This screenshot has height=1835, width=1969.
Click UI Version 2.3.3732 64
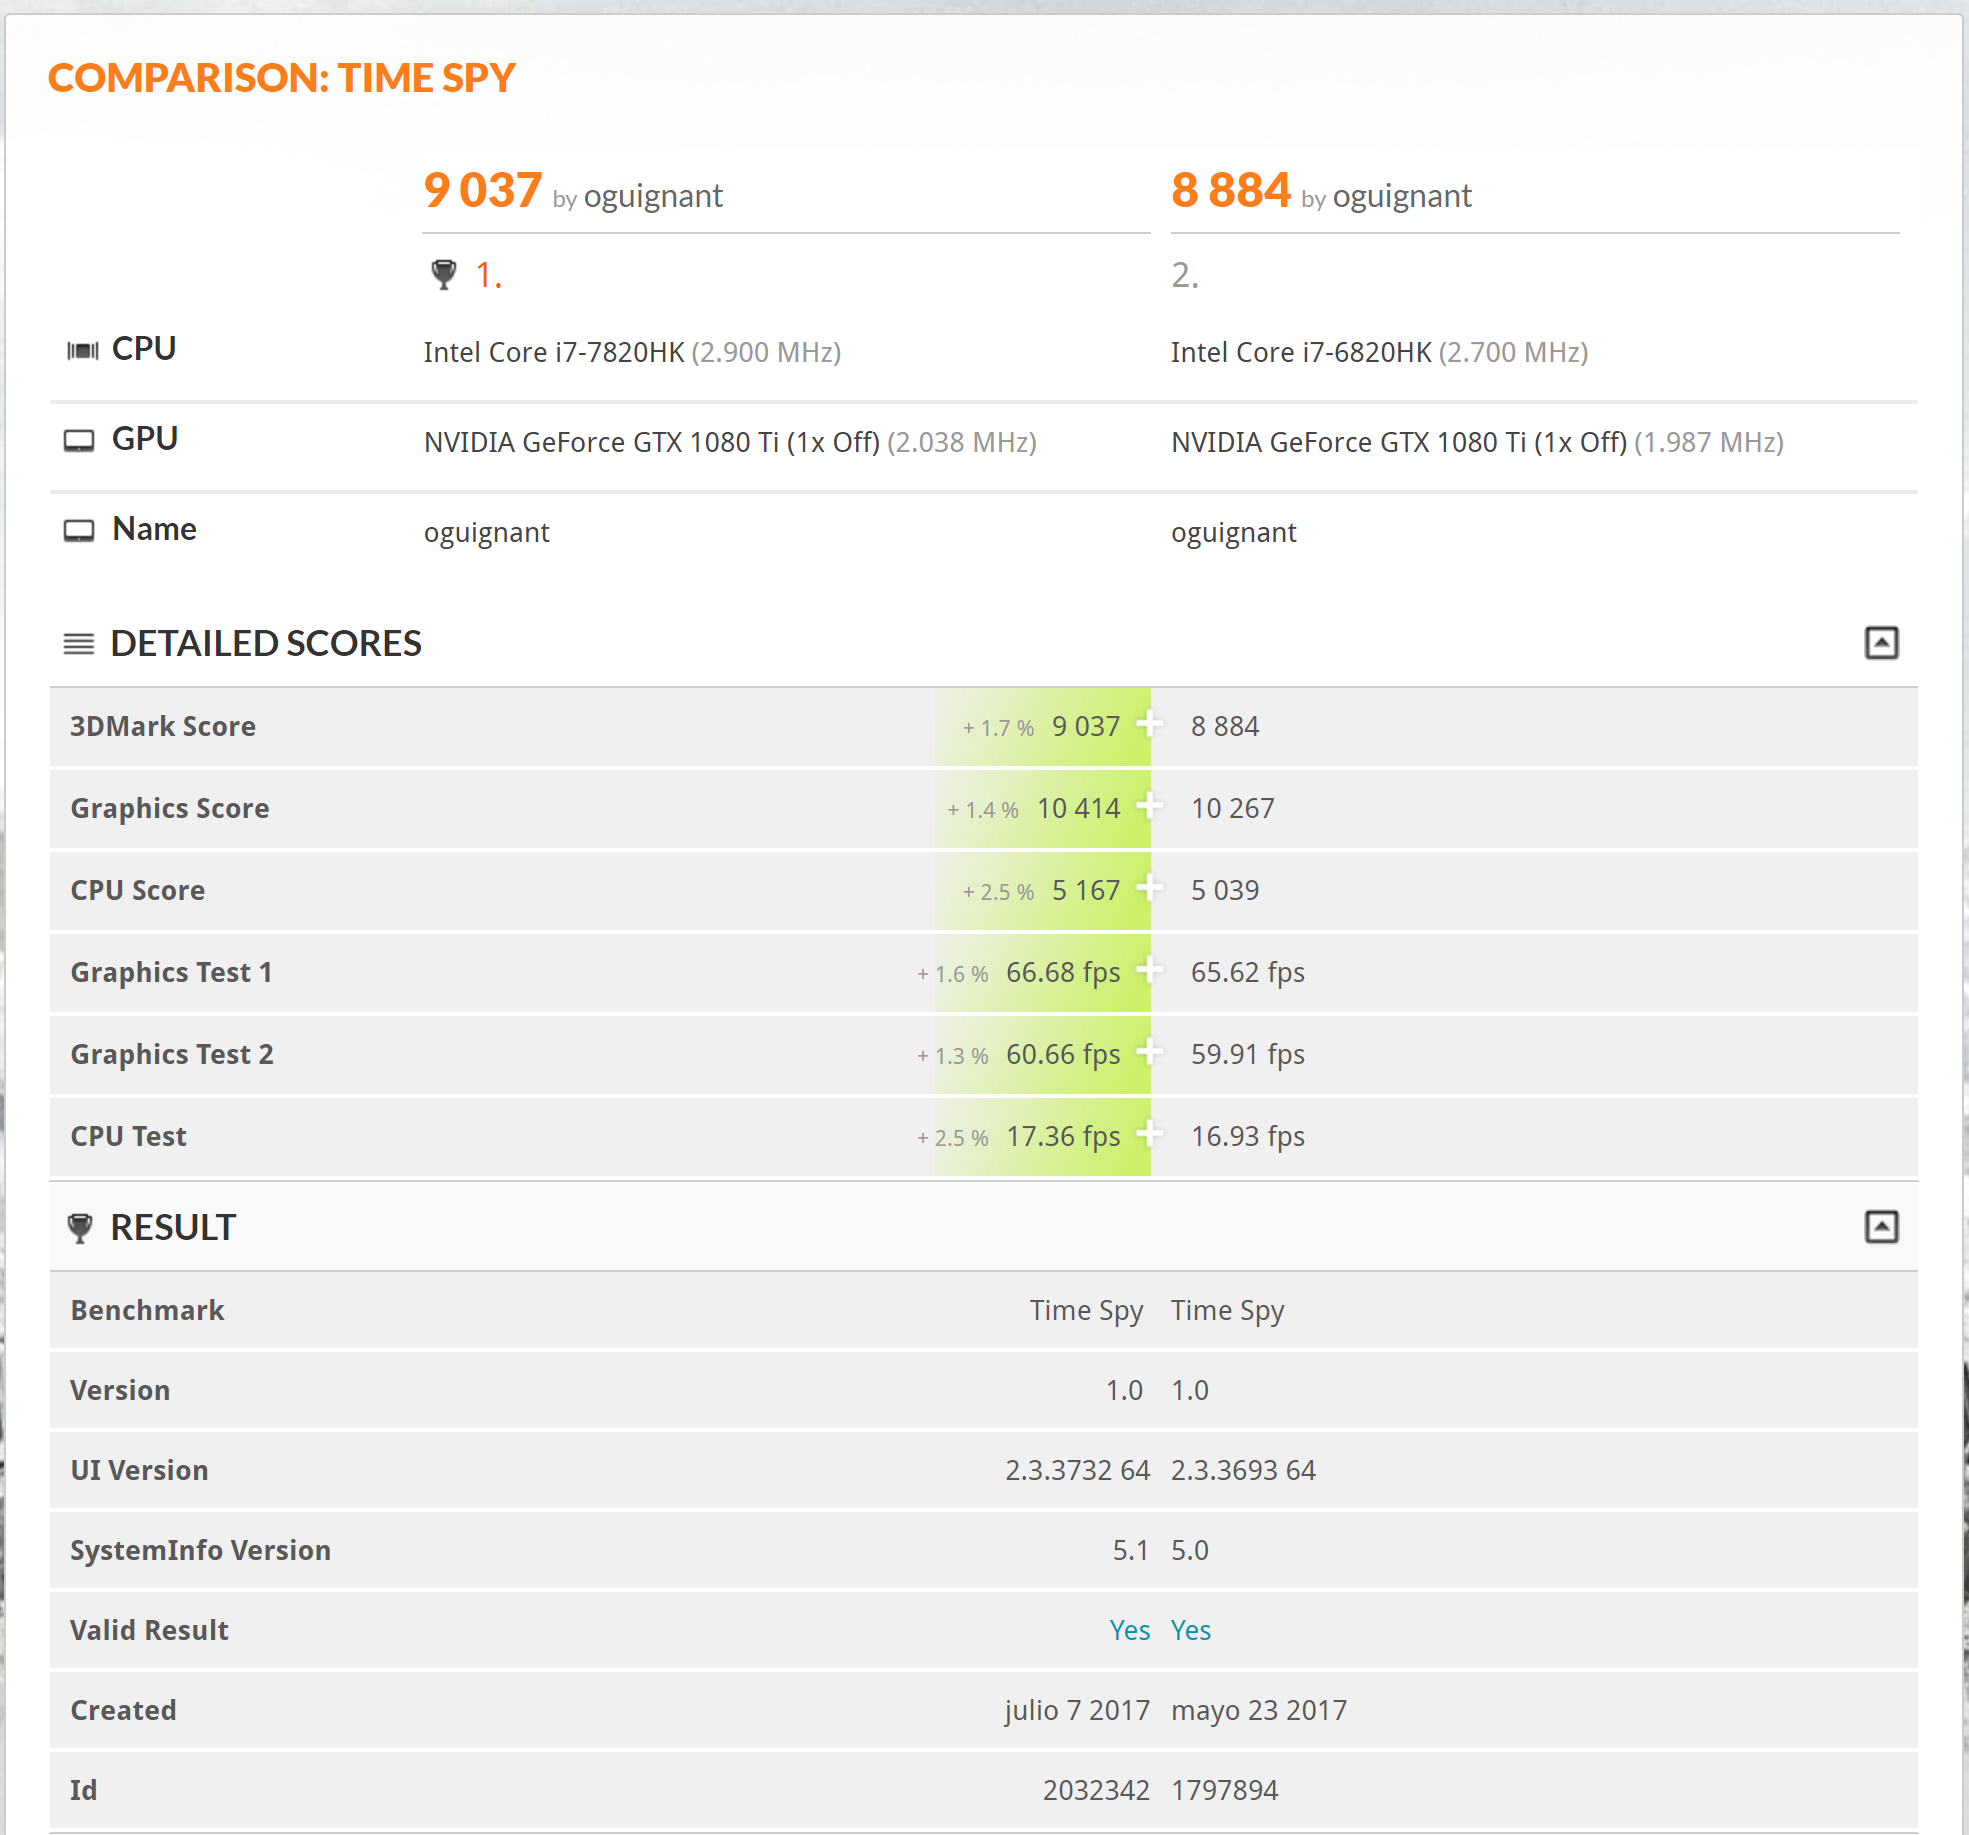[1078, 1470]
